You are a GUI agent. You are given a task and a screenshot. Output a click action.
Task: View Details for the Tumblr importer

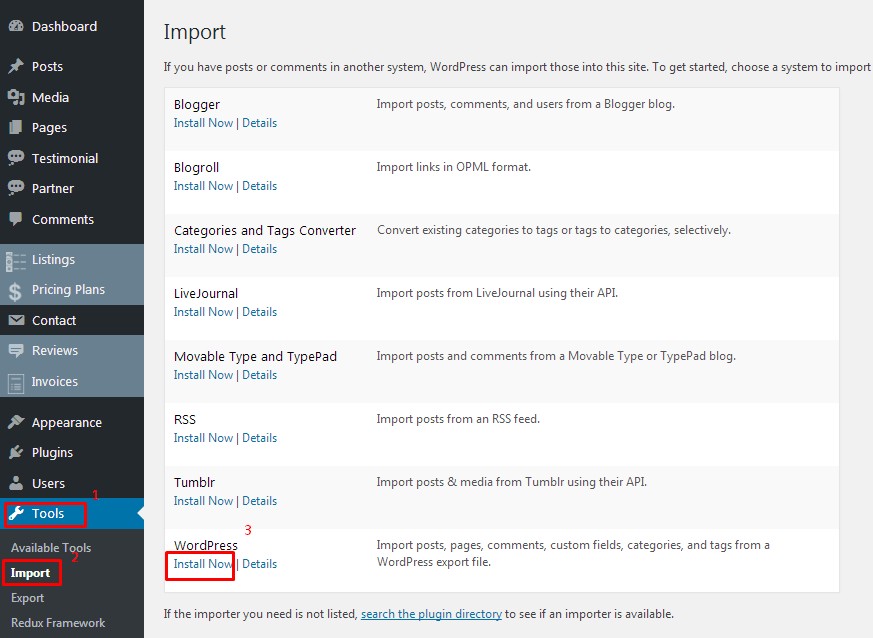(259, 501)
